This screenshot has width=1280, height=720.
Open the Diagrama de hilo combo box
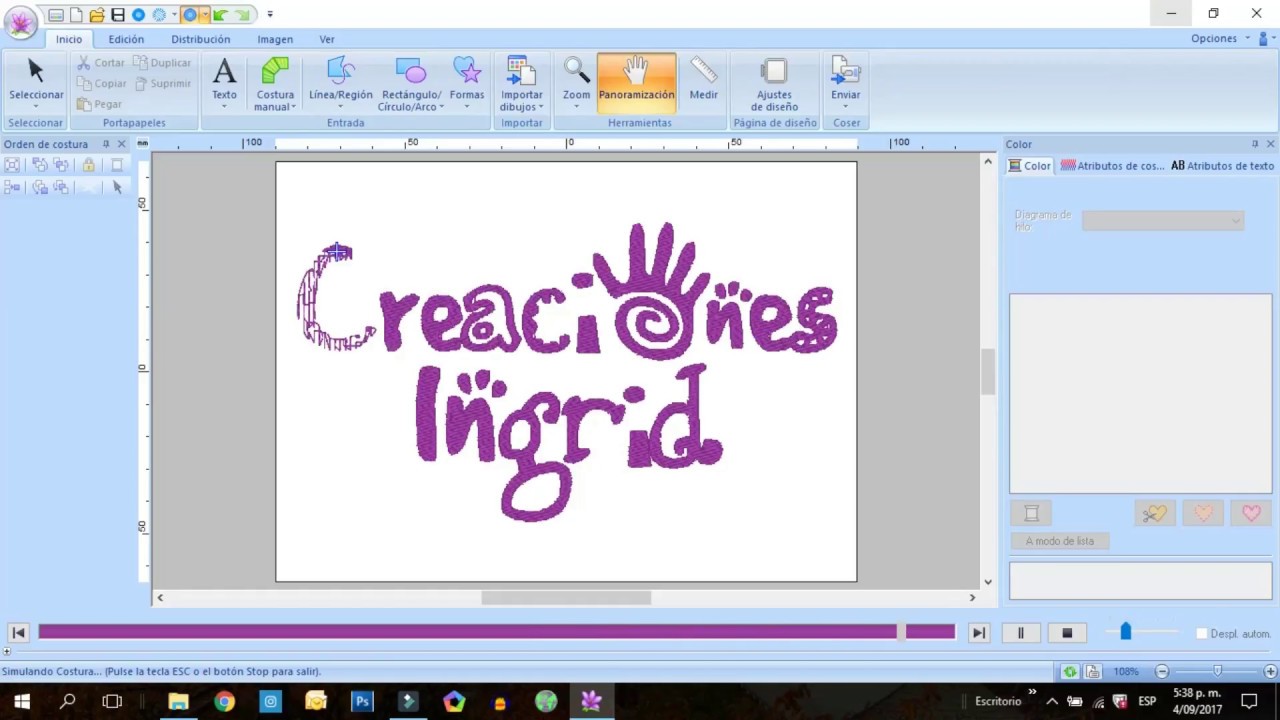click(1163, 220)
